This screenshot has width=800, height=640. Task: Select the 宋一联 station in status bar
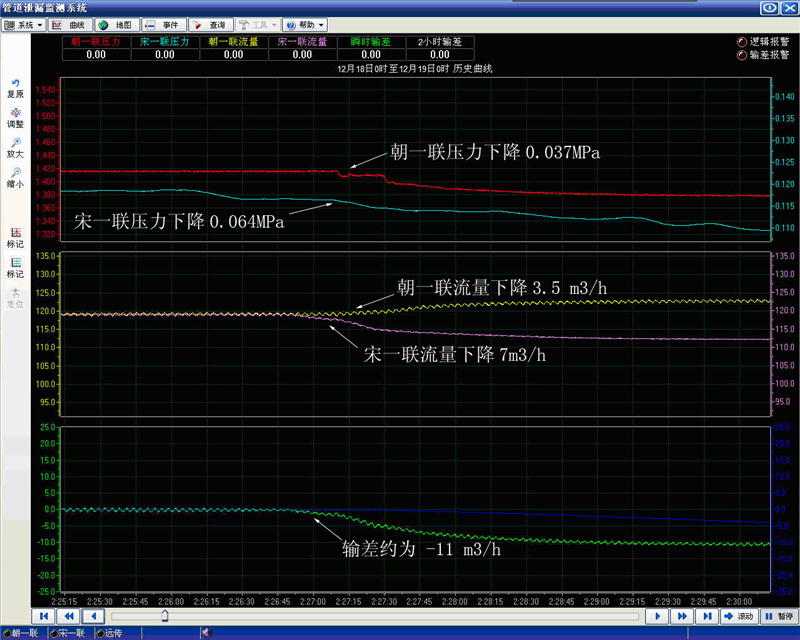coord(69,634)
